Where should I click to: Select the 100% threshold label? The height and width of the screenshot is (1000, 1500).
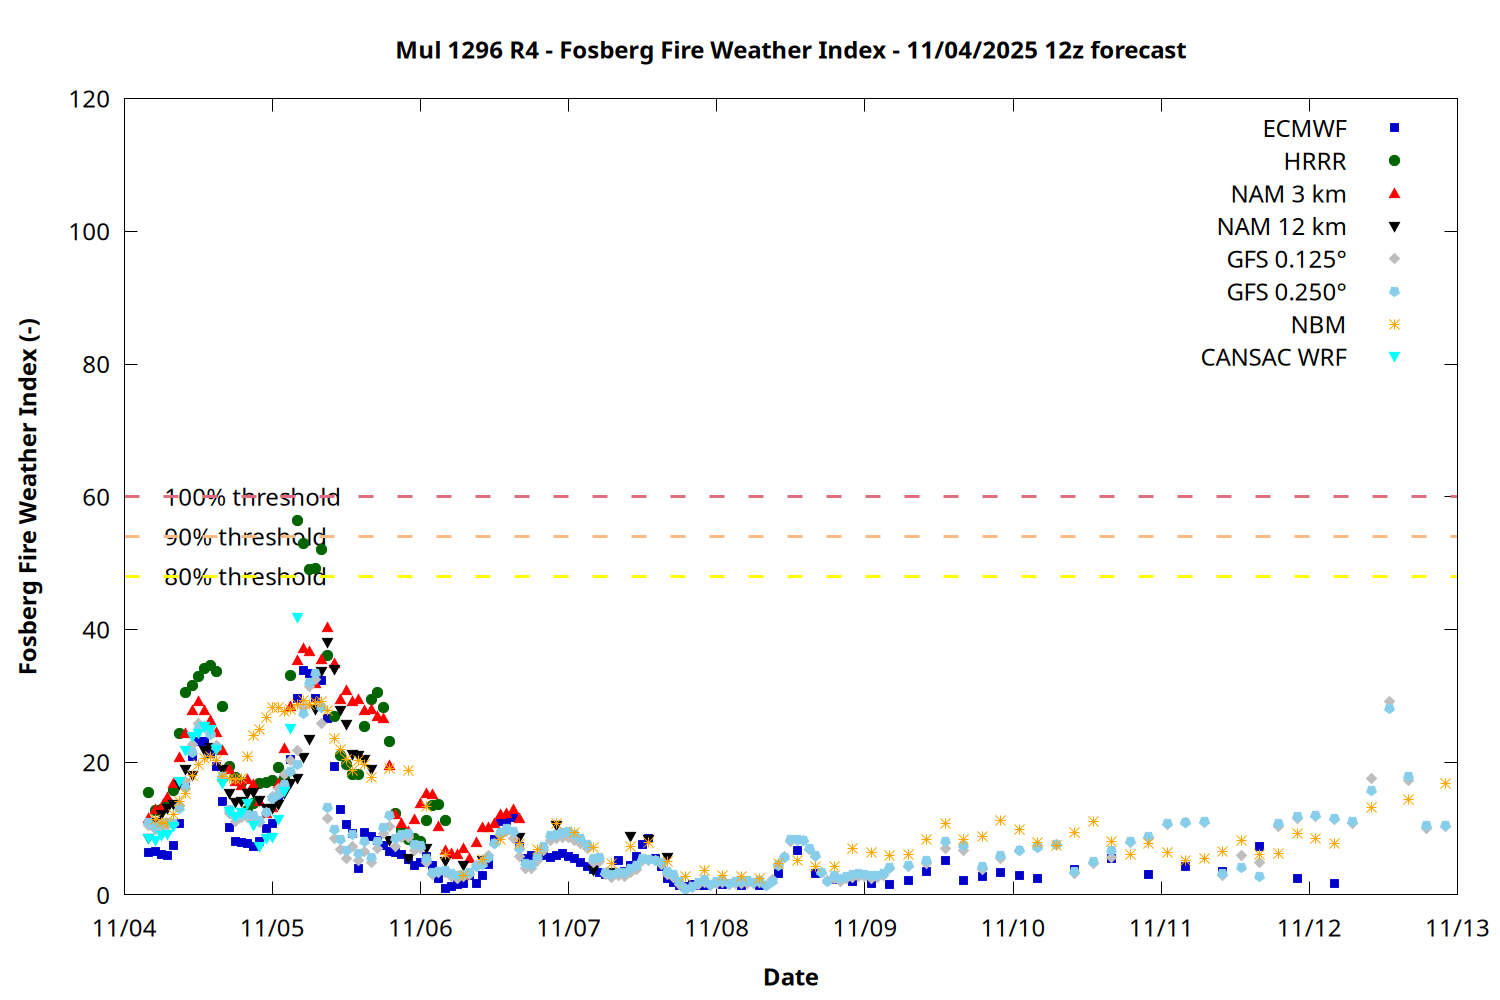click(x=252, y=498)
